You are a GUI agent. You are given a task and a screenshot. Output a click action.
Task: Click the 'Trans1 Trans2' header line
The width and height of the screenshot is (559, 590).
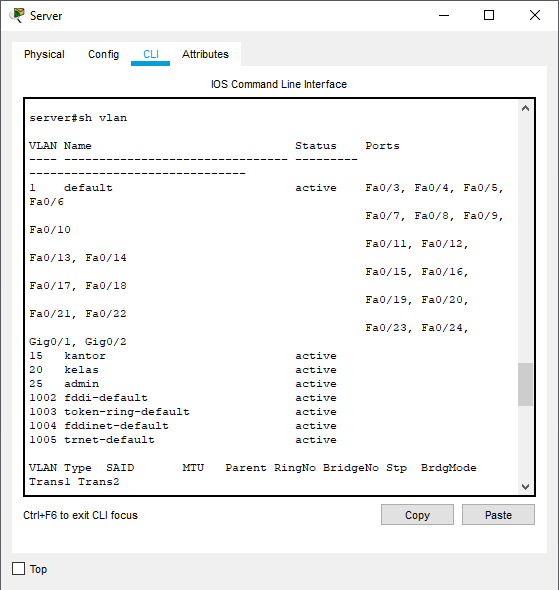point(74,482)
